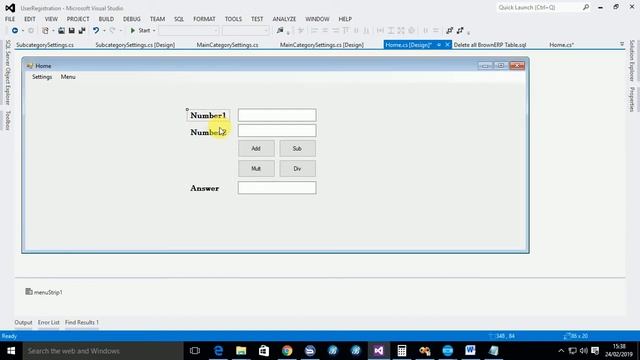
Task: Open File Explorer from the taskbar
Action: point(241,351)
